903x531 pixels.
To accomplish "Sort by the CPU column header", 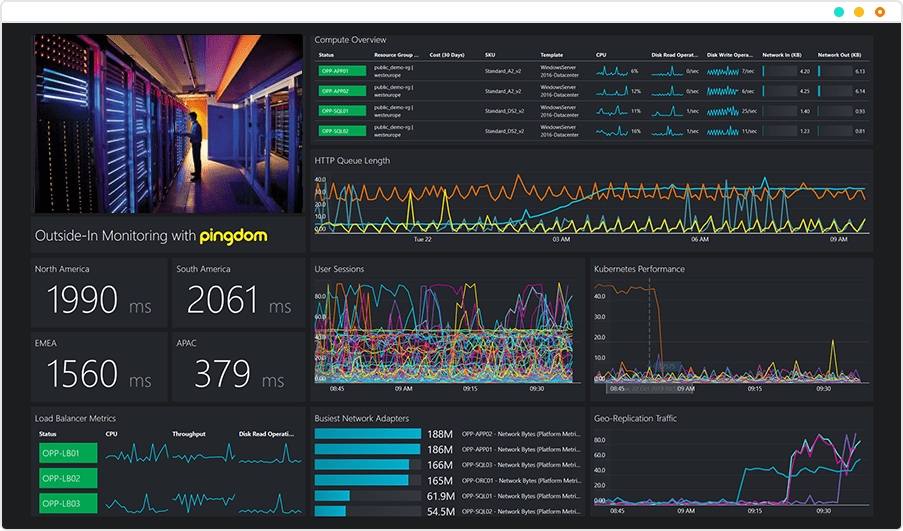I will pyautogui.click(x=601, y=54).
